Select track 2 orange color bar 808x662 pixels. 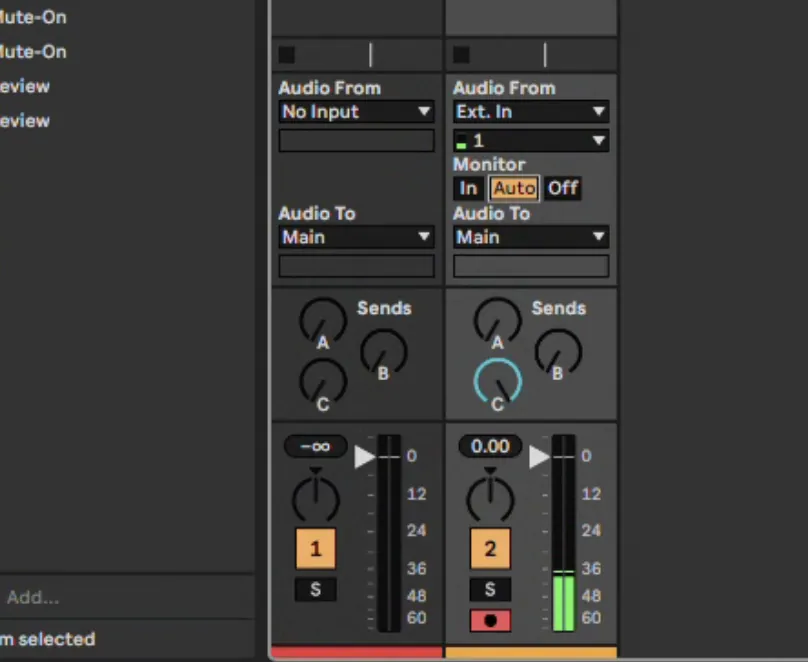[x=531, y=652]
